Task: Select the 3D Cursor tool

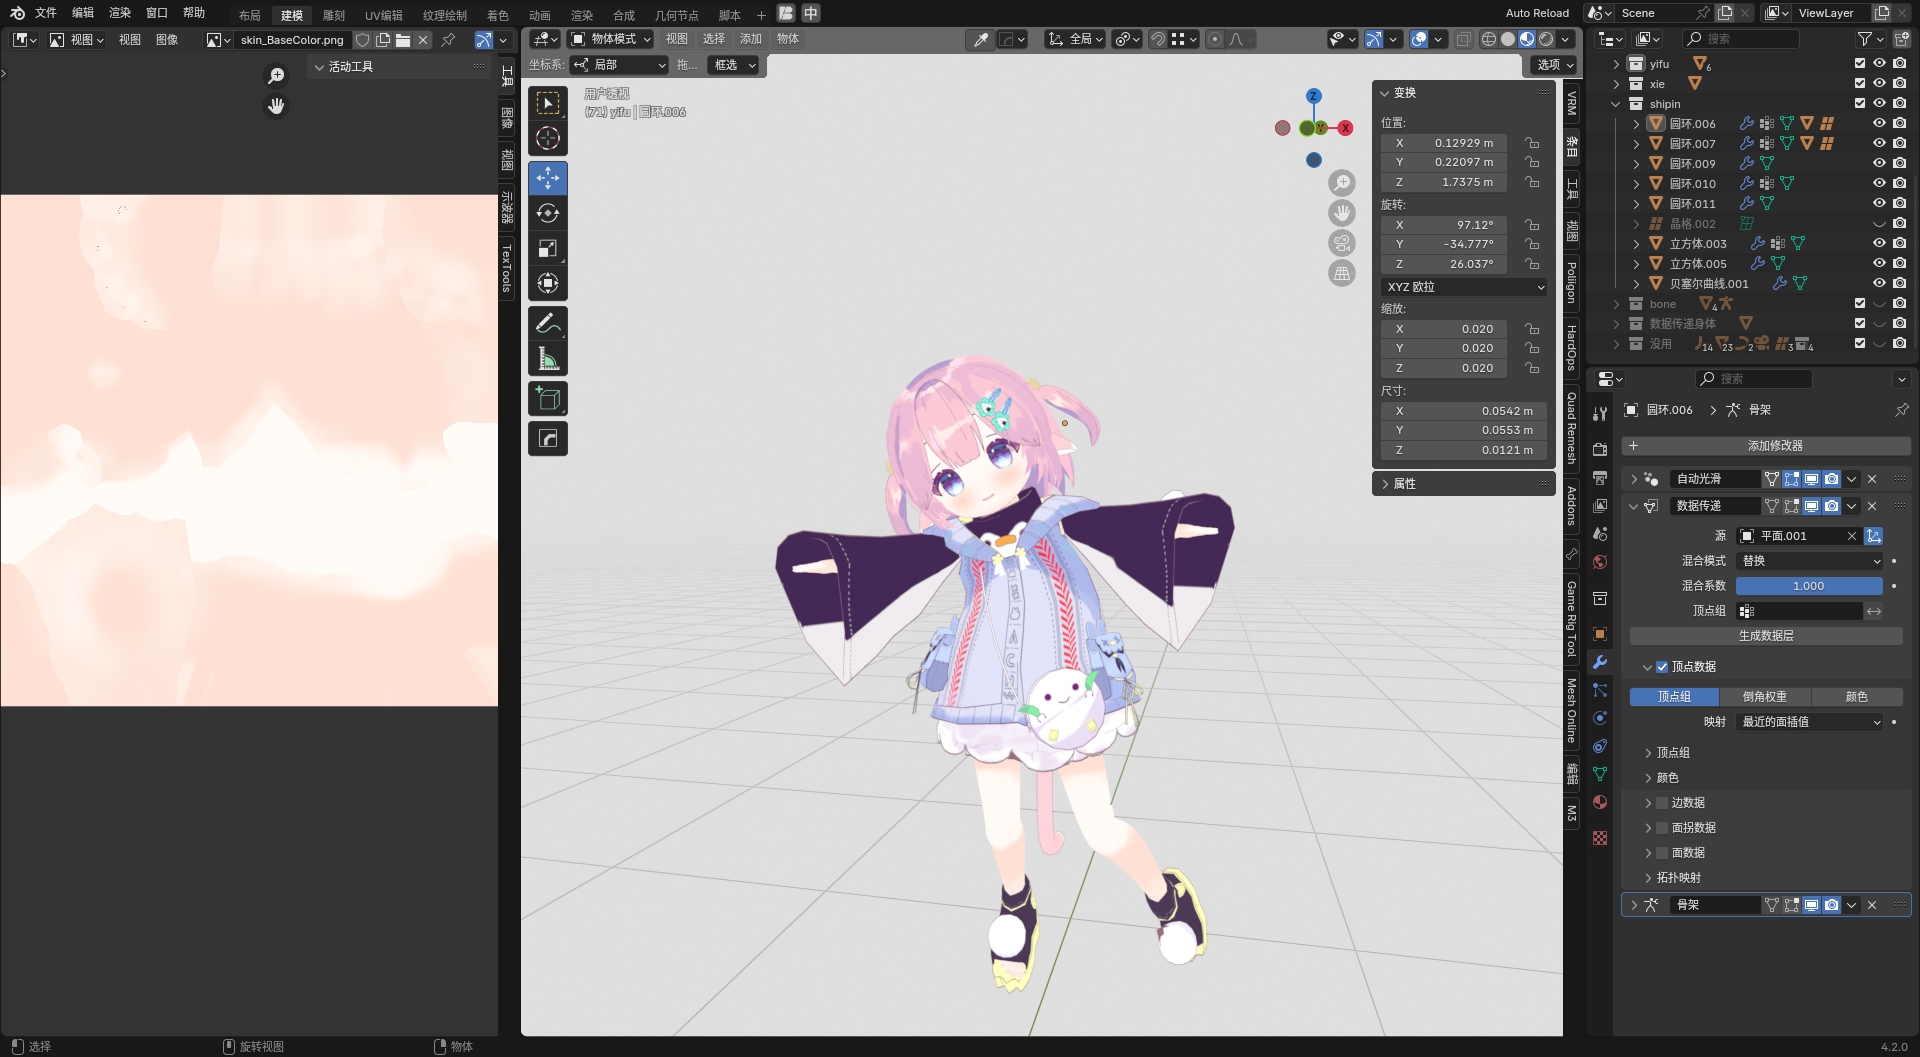Action: pos(547,138)
